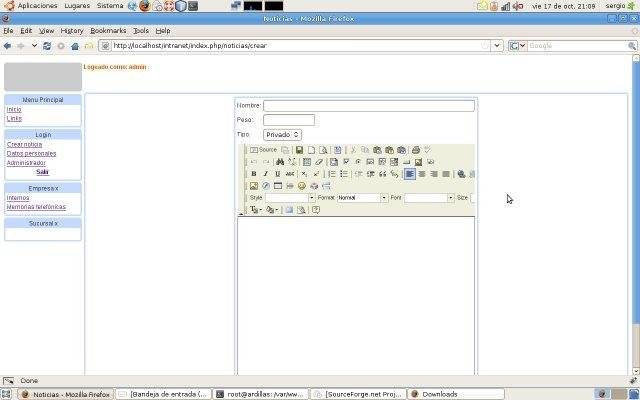640x400 pixels.
Task: Click the Paste icon in editor toolbar
Action: [377, 150]
